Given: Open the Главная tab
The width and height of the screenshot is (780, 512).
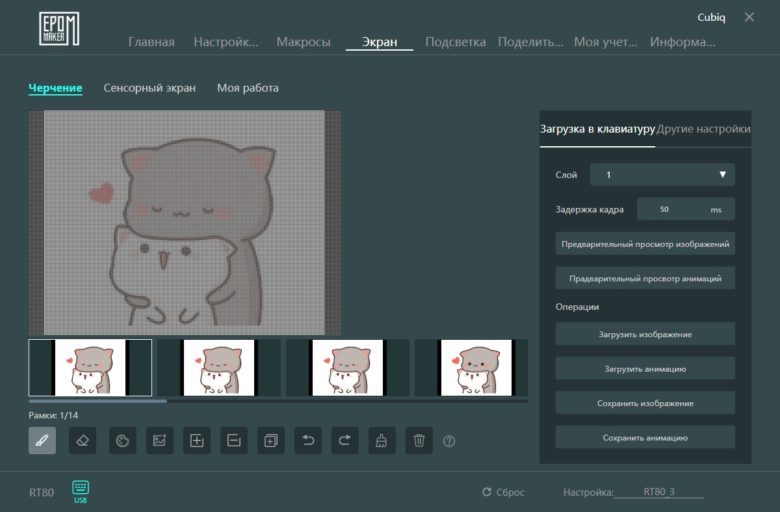Looking at the screenshot, I should (151, 42).
